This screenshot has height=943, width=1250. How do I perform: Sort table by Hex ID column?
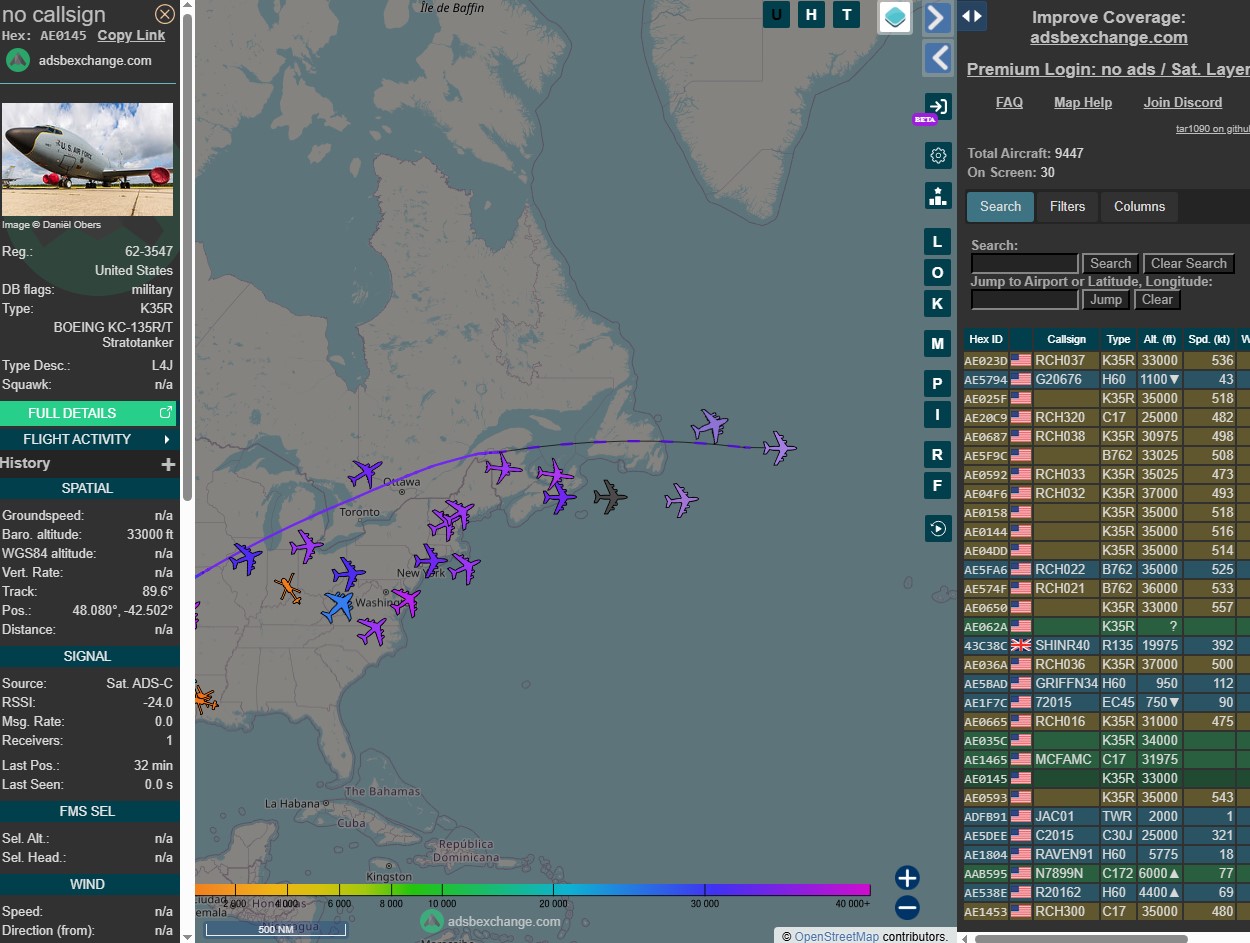click(x=986, y=339)
